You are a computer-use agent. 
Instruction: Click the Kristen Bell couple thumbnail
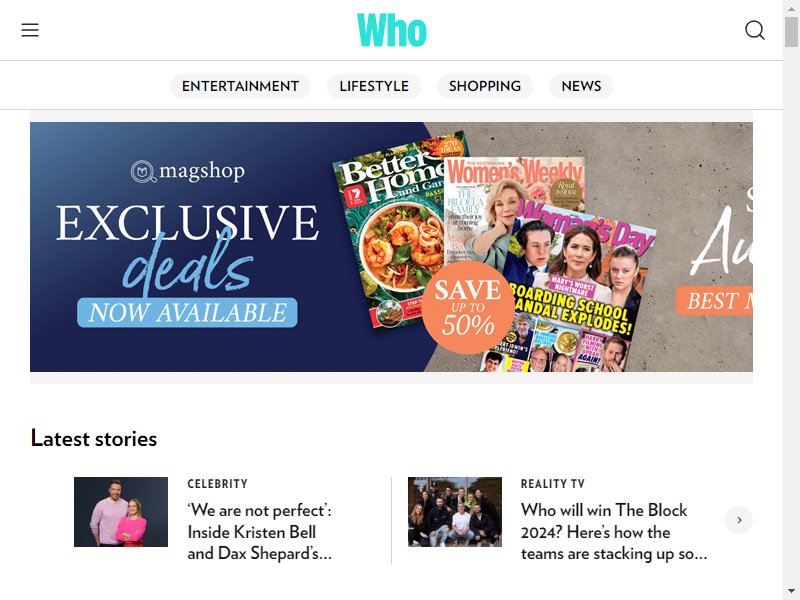click(121, 512)
